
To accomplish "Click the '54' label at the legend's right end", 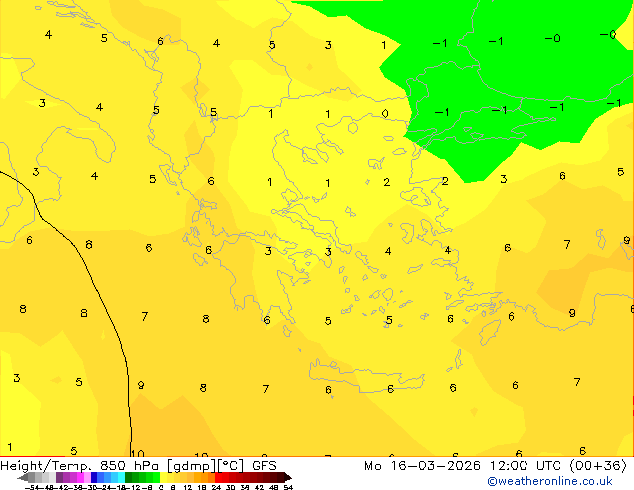I will pos(288,488).
